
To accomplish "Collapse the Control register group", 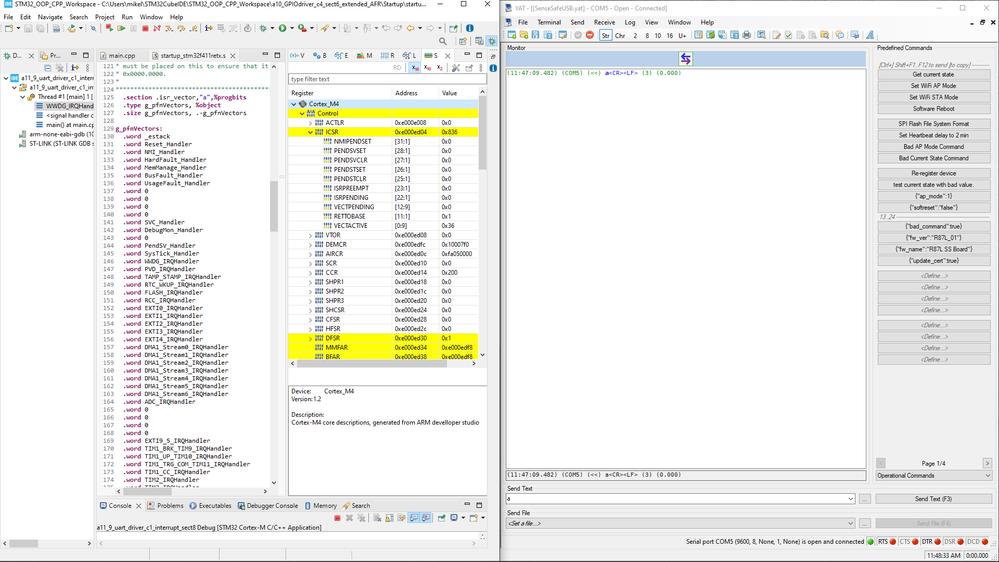I will click(302, 113).
